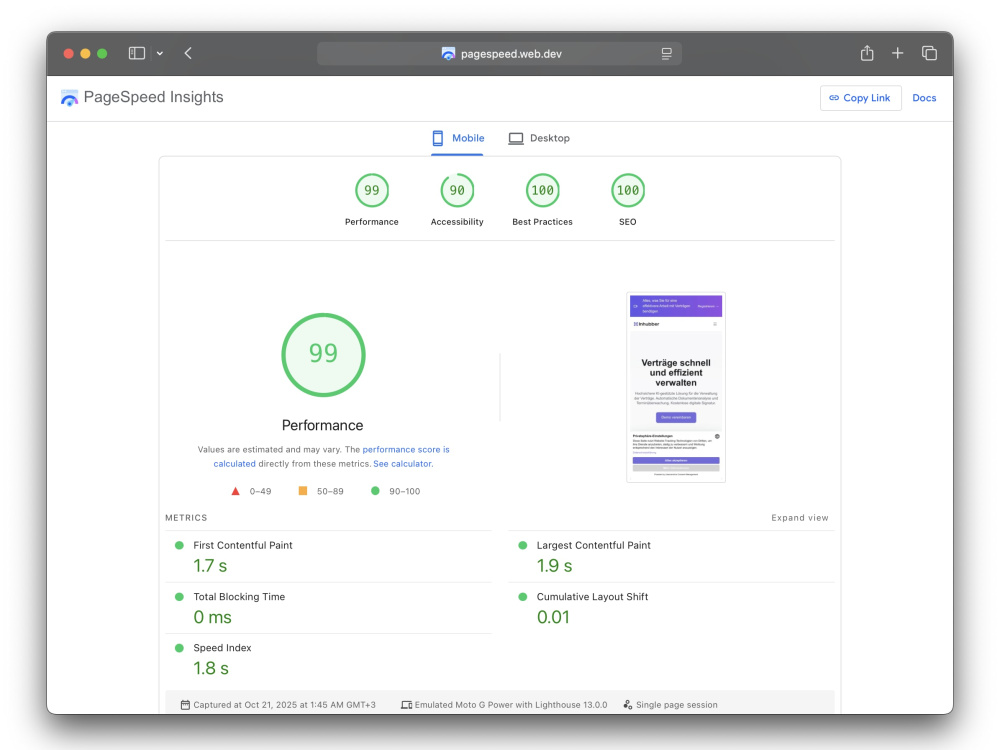Click the calendar icon beside Captured at
The image size is (1000, 750).
(185, 705)
